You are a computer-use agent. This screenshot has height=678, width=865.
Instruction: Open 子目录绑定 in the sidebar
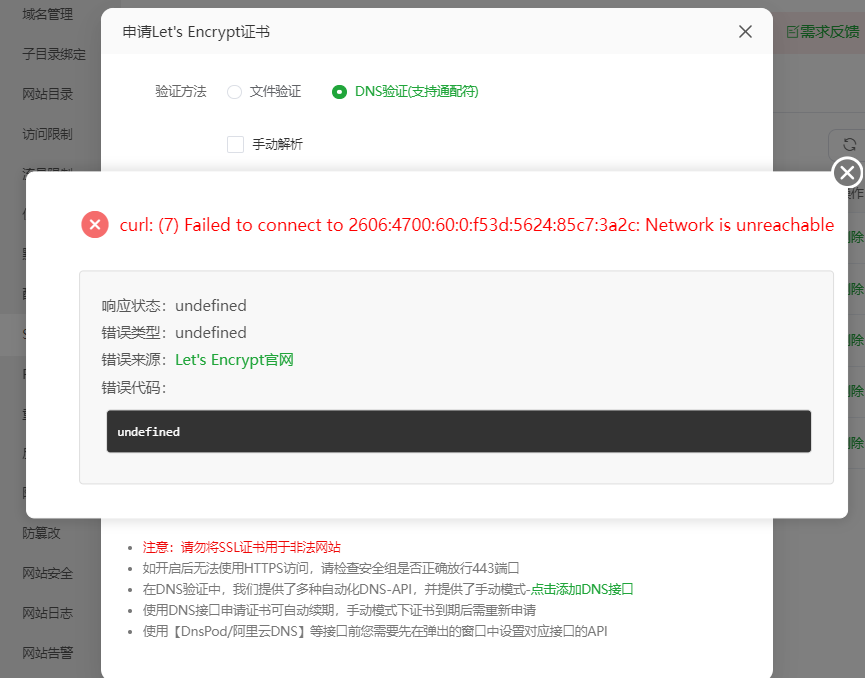[54, 54]
